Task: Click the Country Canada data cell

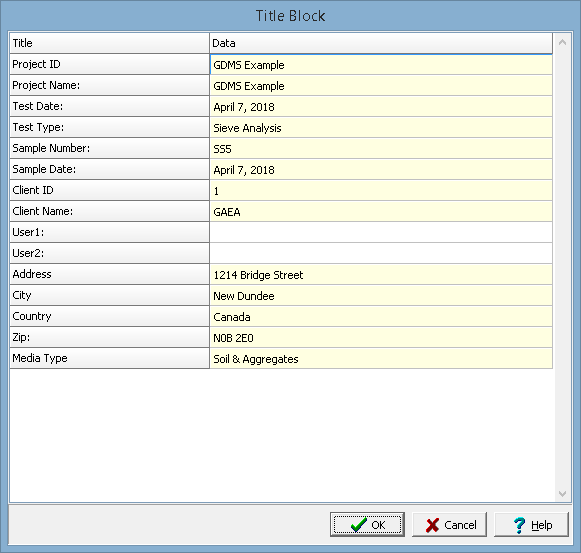Action: pyautogui.click(x=381, y=317)
